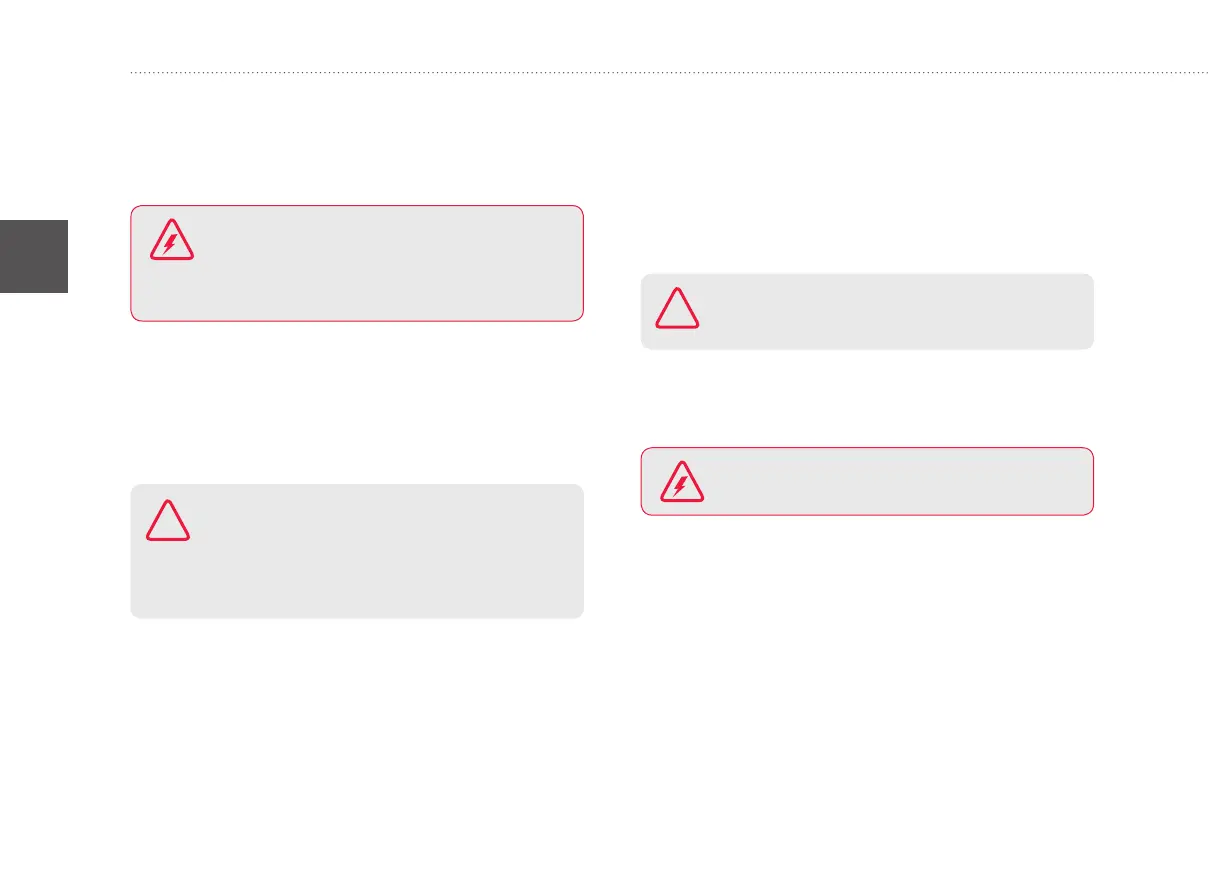The height and width of the screenshot is (873, 1208).
Task: Click the plain caution triangle in the bottom-left box
Action: (x=169, y=520)
